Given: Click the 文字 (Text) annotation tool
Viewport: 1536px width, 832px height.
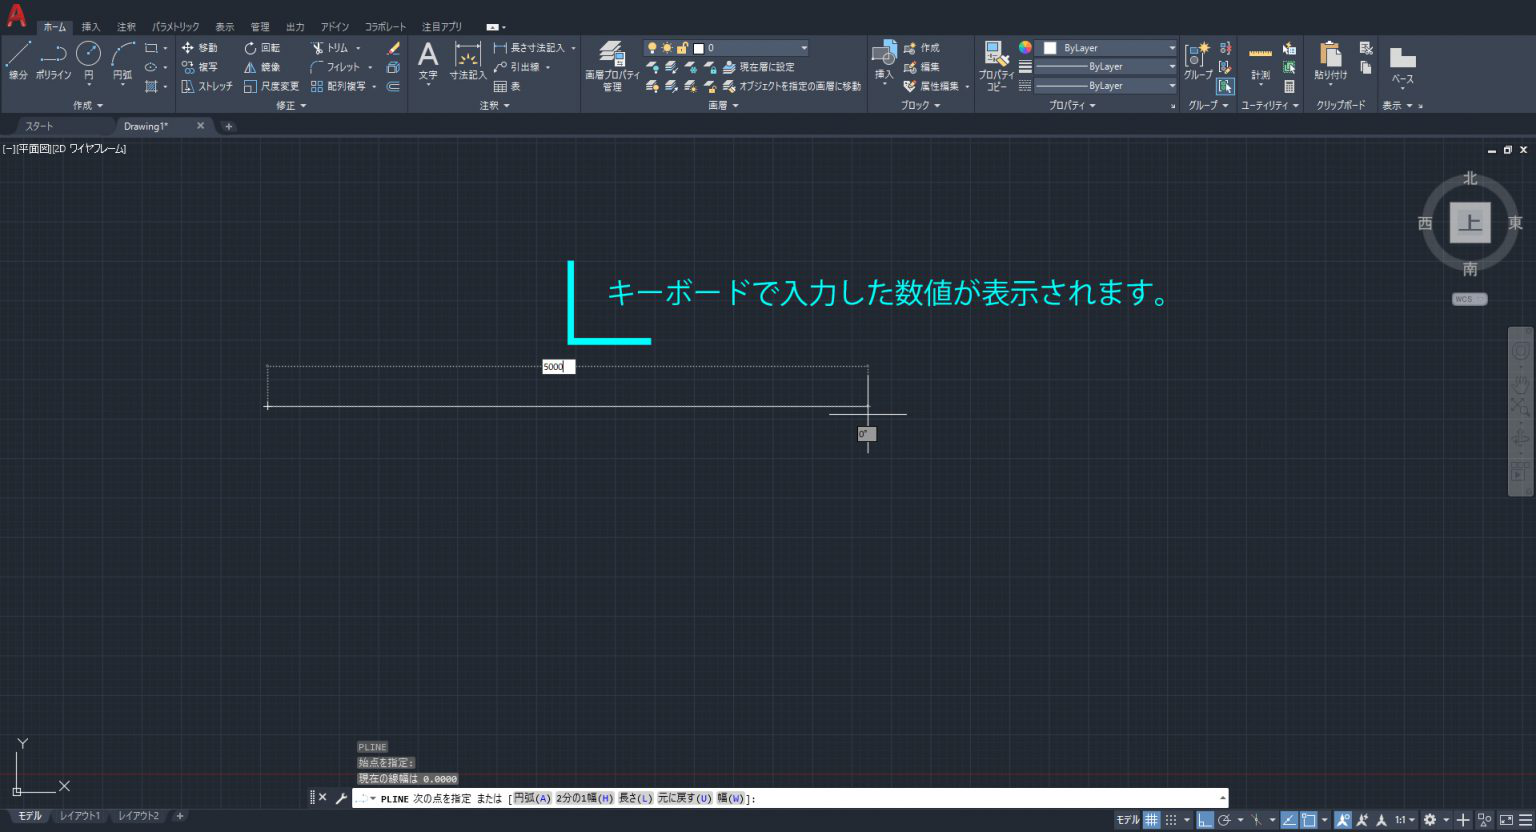Looking at the screenshot, I should point(428,60).
